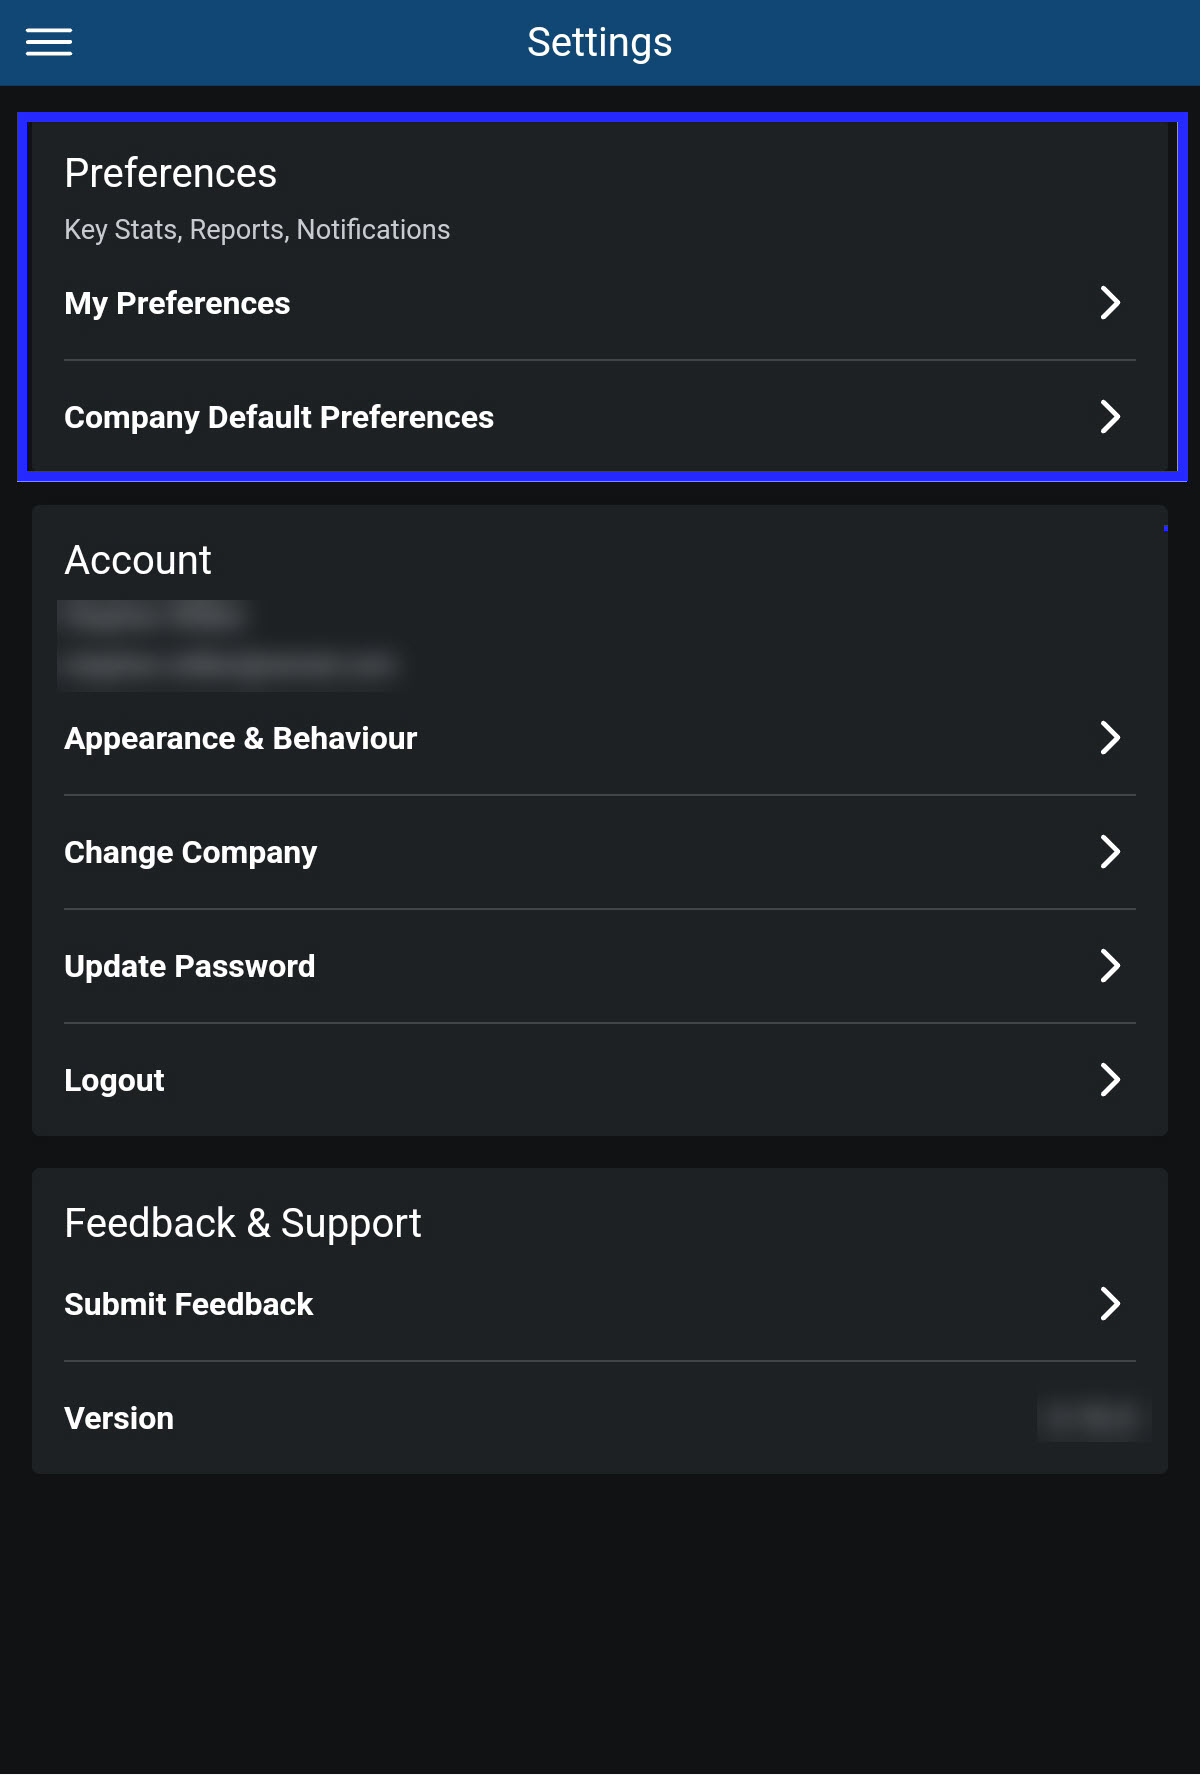Click the arrow next to Appearance & Behaviour

pos(1112,738)
